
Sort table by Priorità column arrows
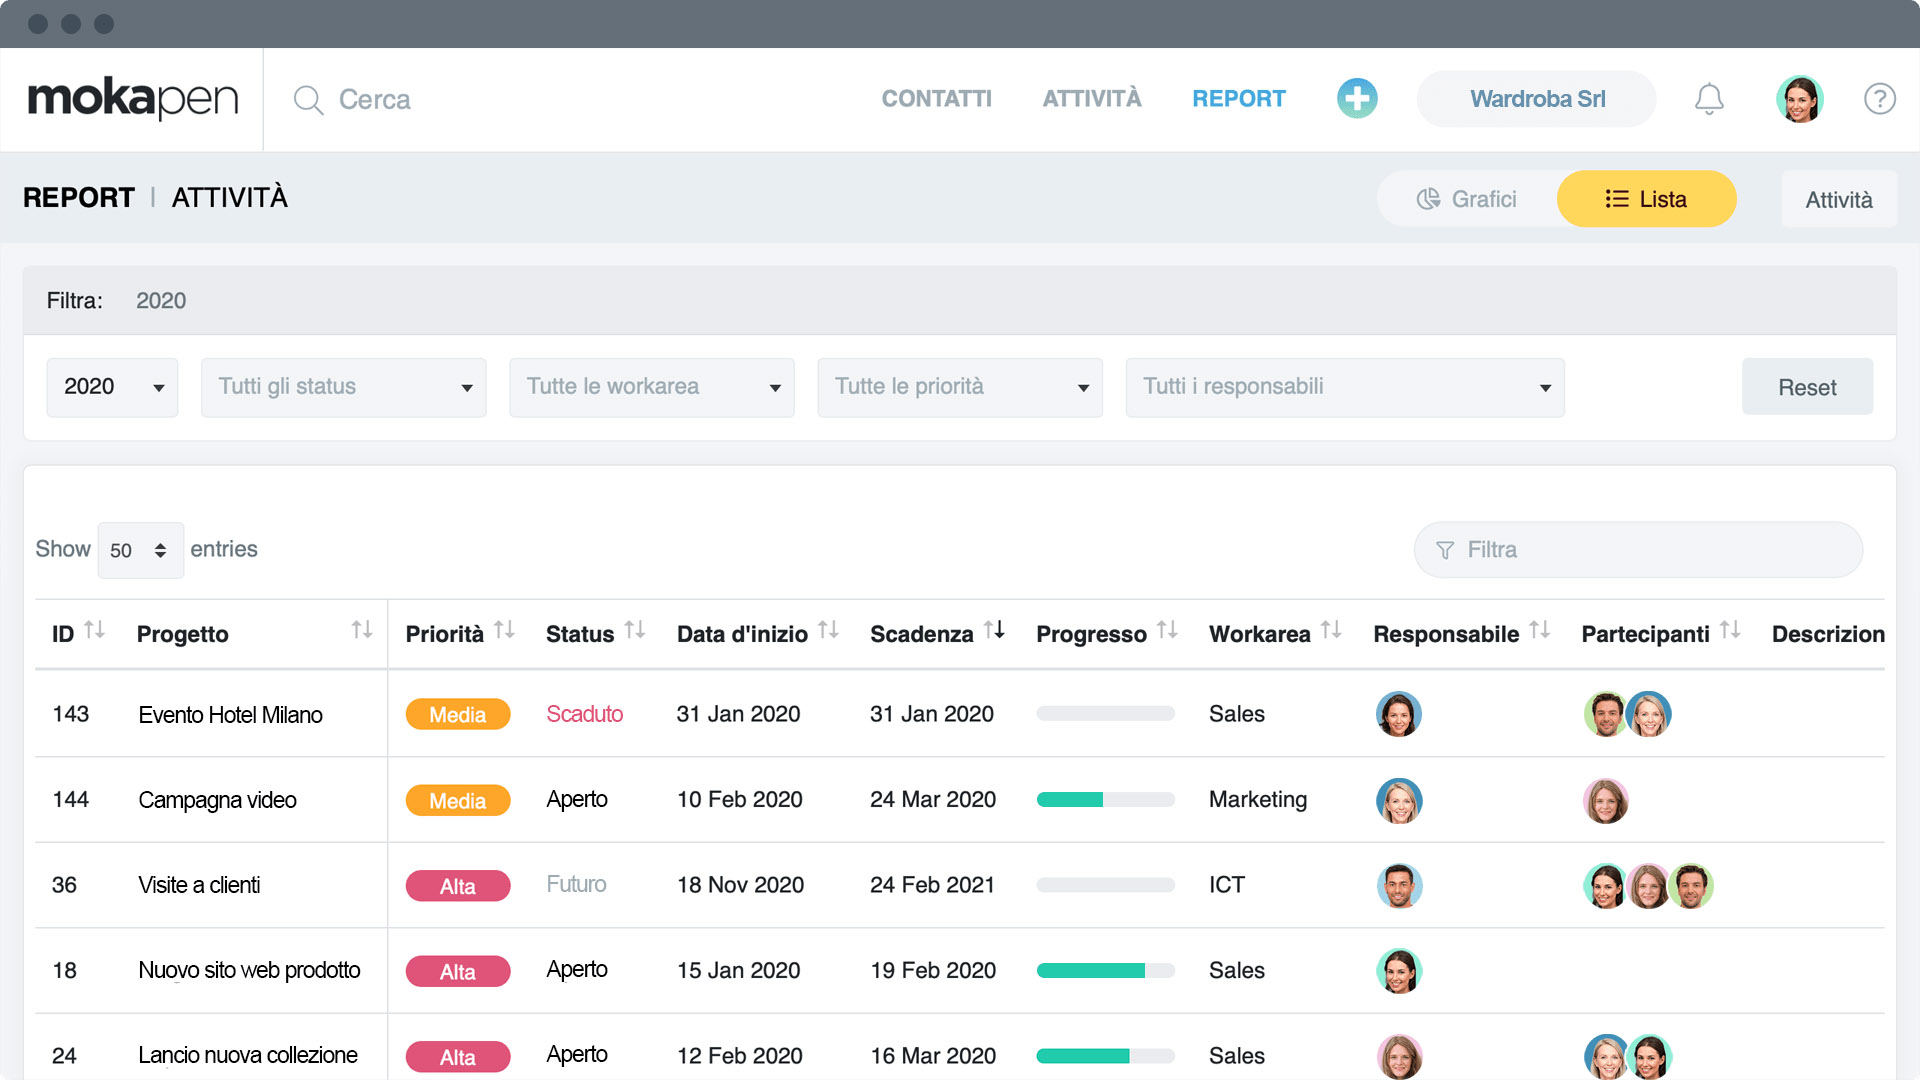(x=504, y=630)
